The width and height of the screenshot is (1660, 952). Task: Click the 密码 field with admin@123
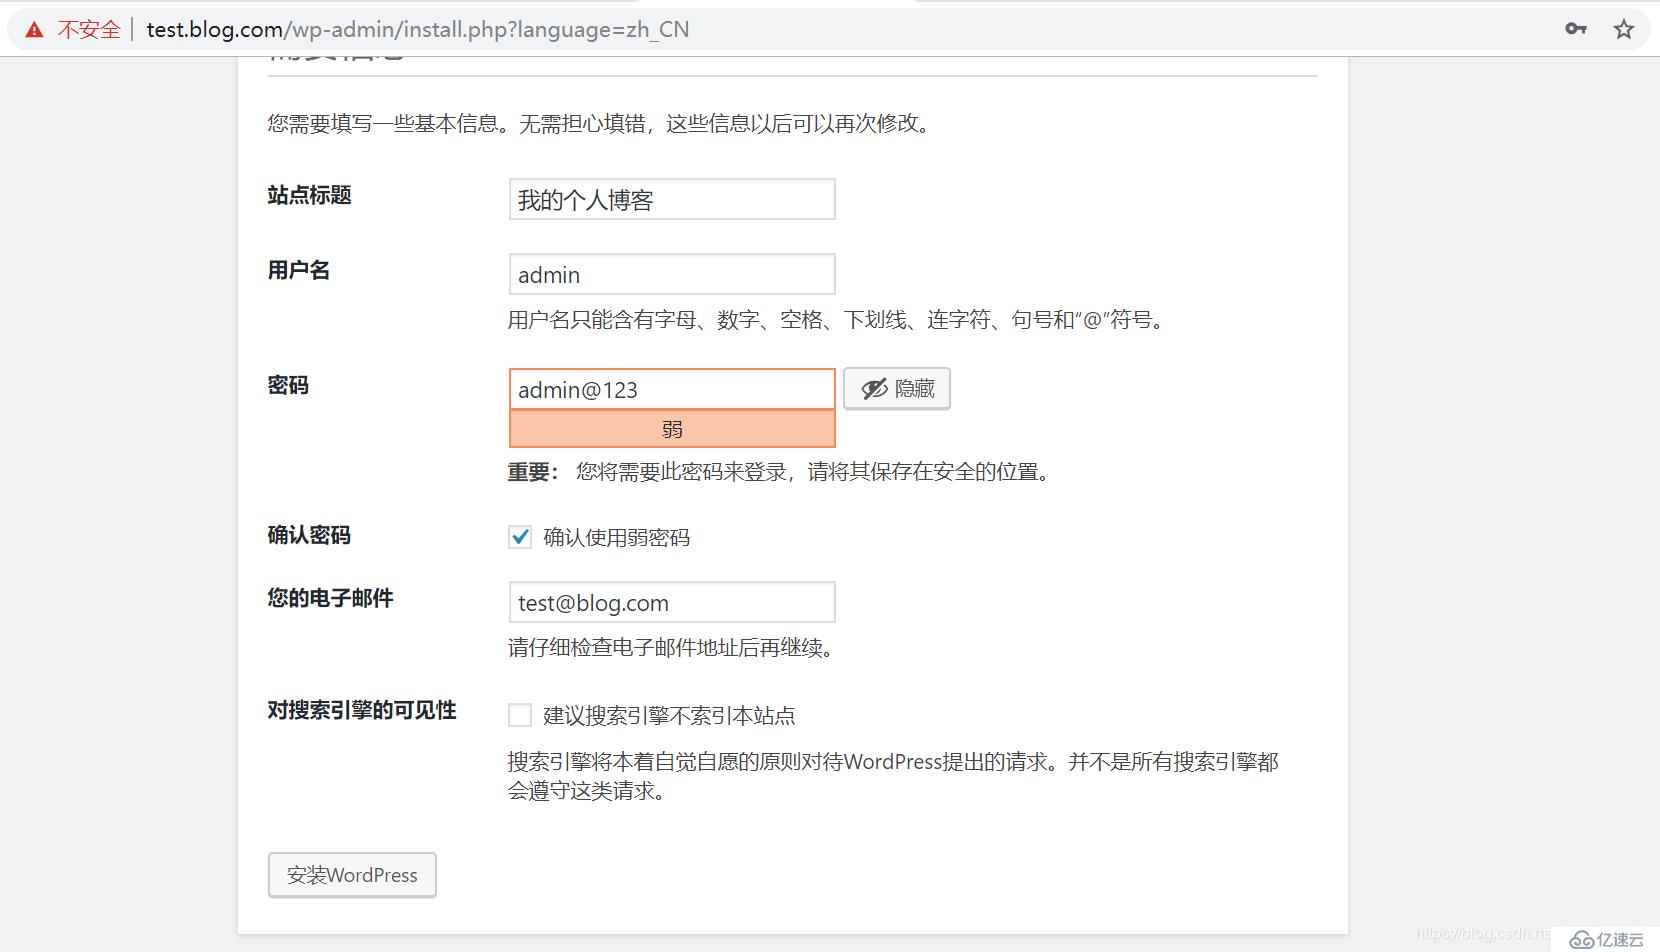(672, 389)
